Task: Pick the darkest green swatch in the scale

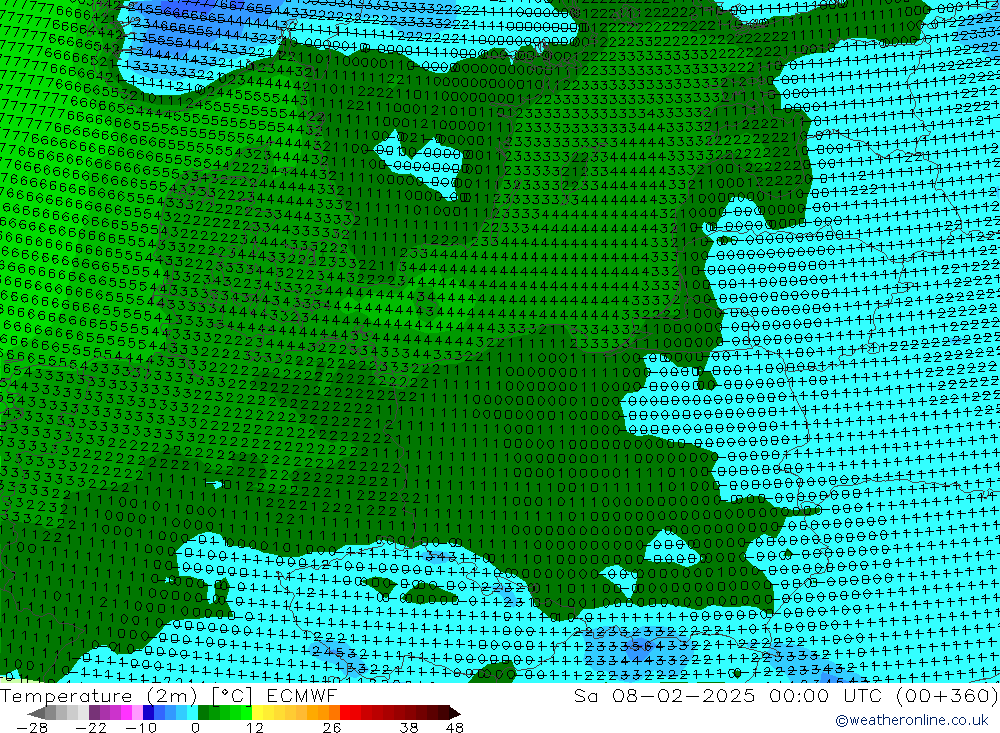Action: pyautogui.click(x=203, y=713)
